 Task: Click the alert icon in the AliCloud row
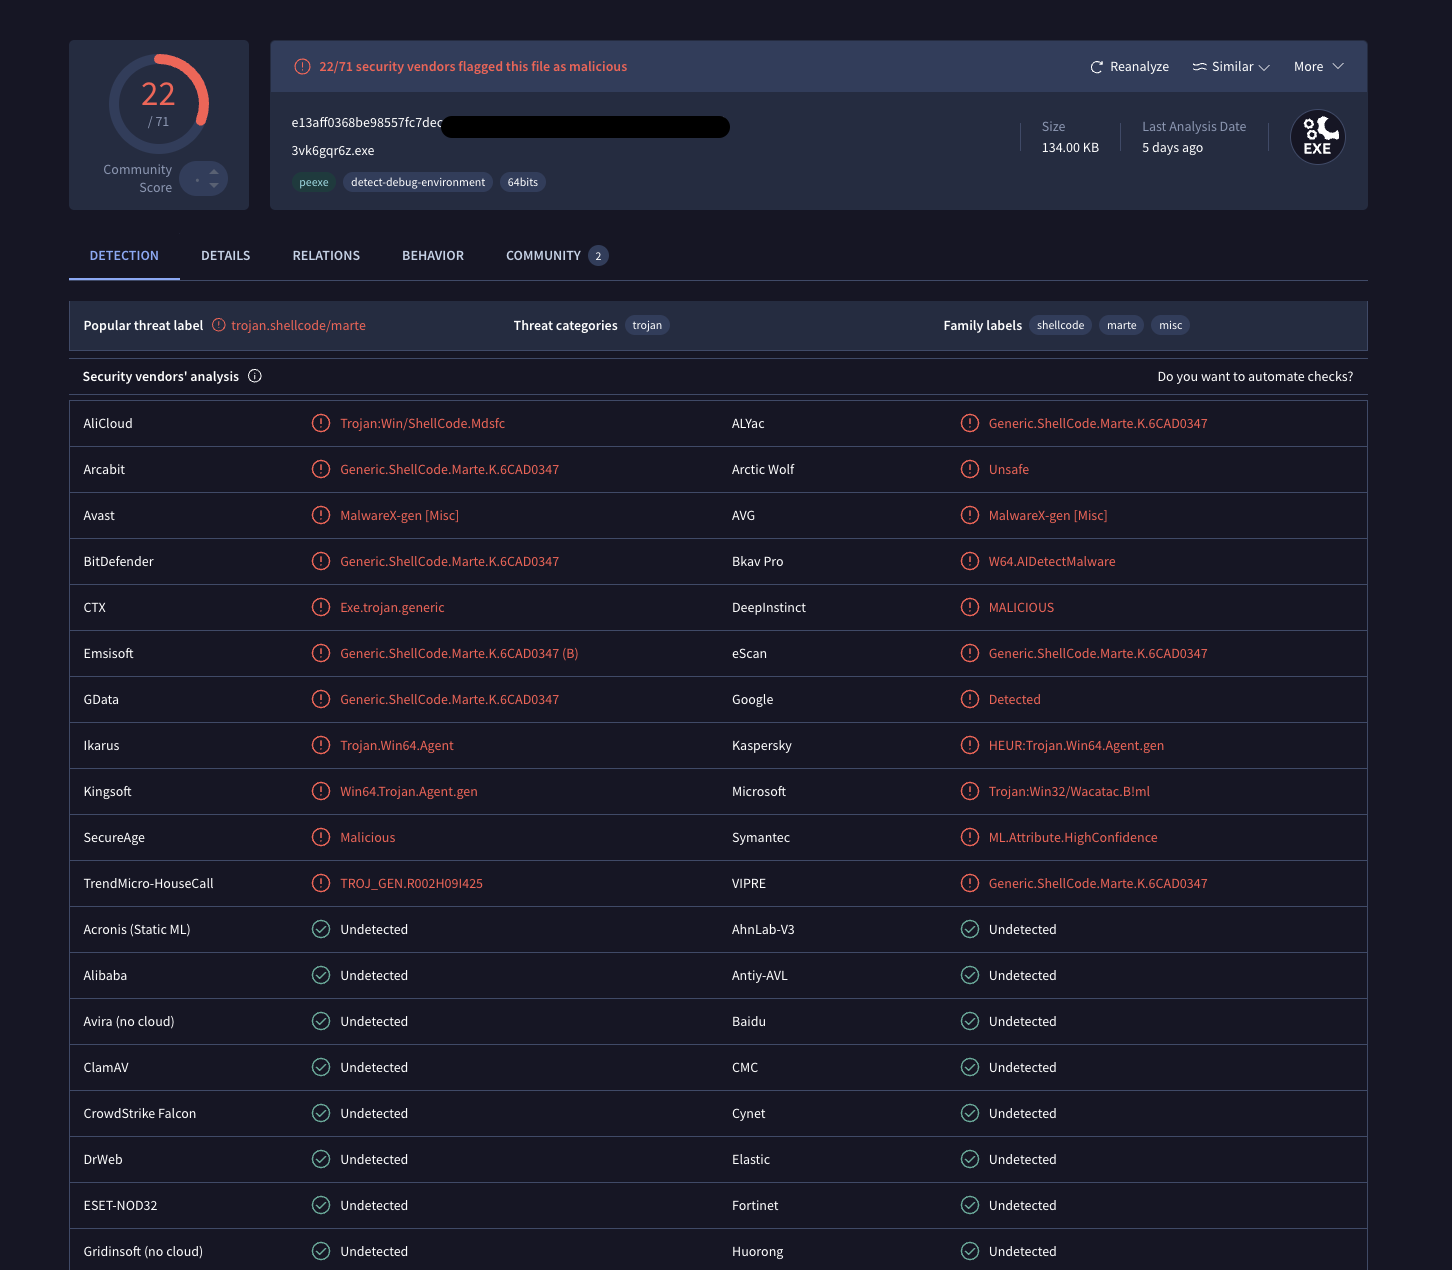[321, 423]
